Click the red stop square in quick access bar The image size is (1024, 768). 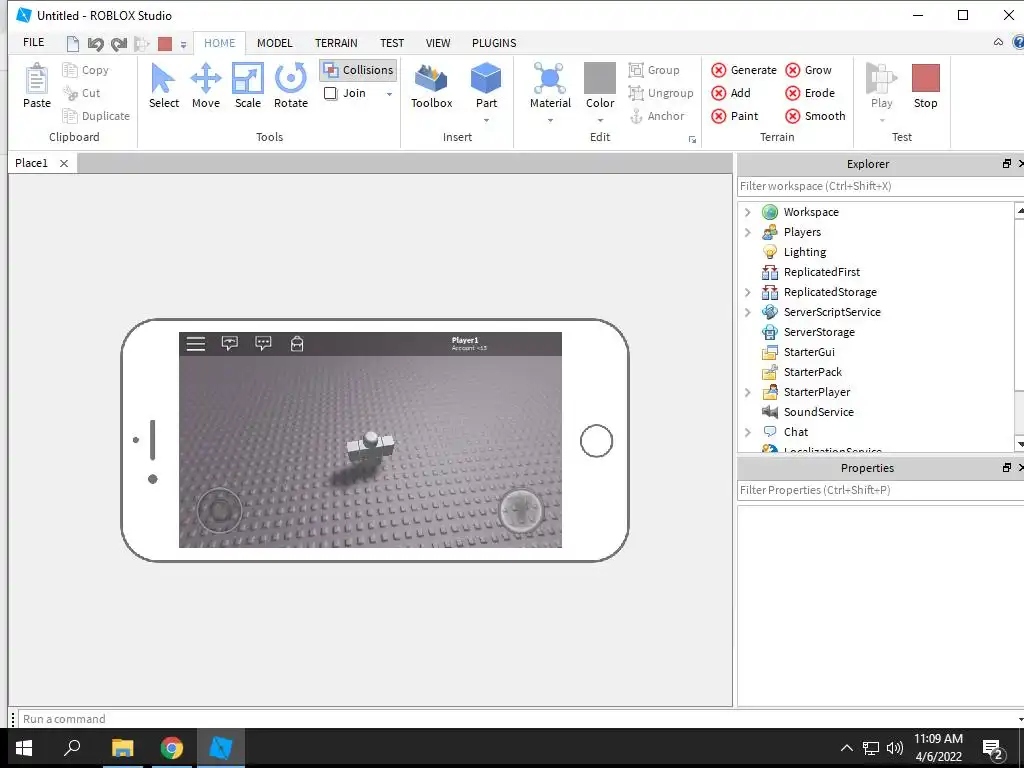tap(165, 44)
